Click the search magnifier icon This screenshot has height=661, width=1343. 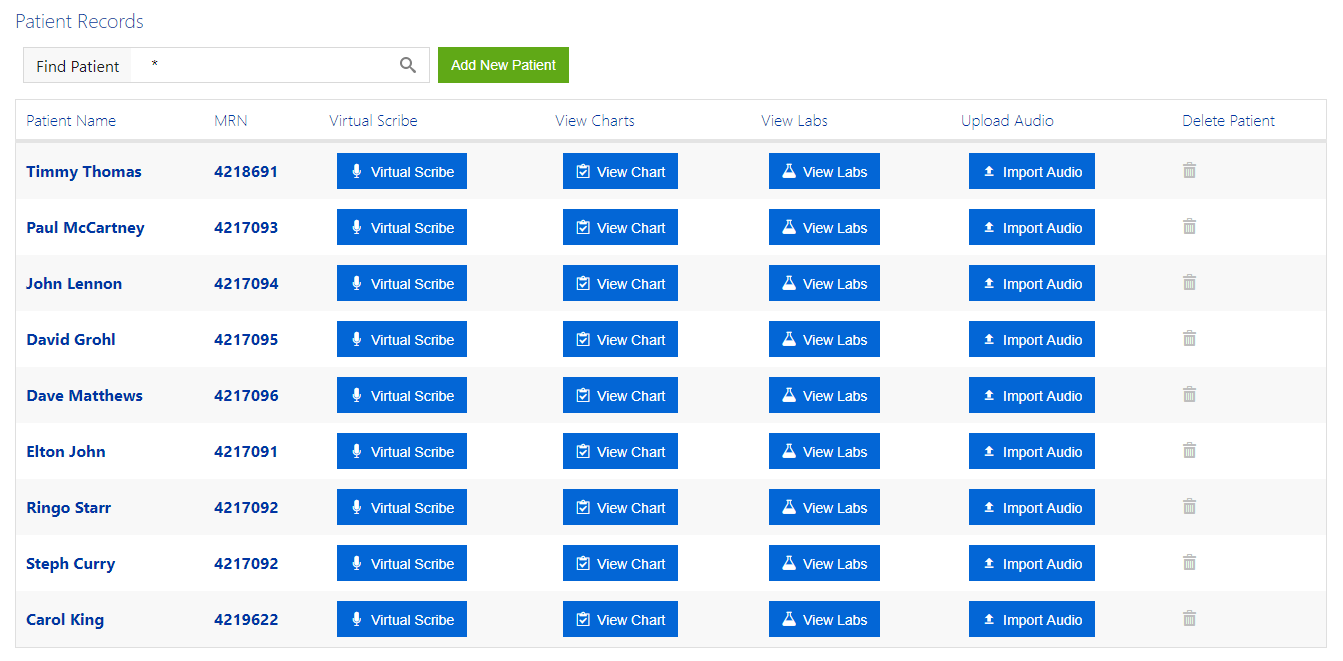408,65
